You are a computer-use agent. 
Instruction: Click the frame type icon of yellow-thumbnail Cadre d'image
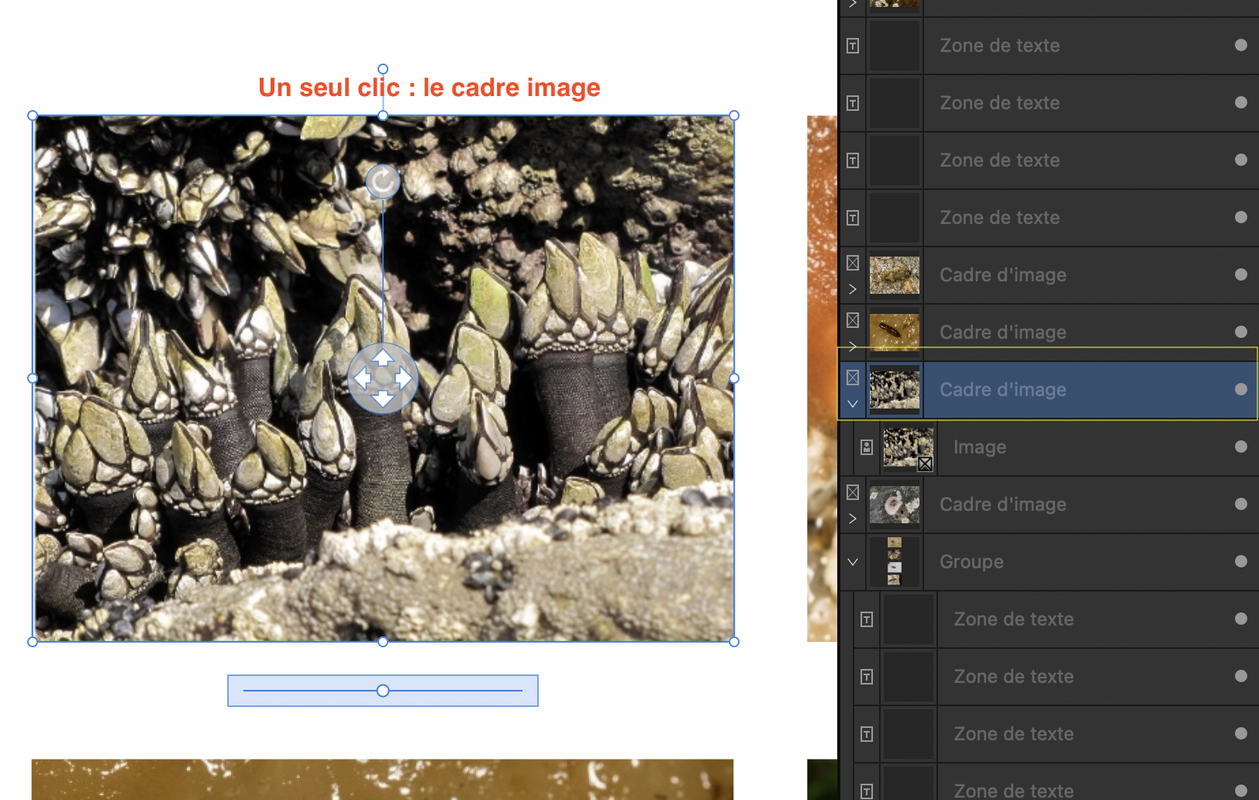(853, 320)
